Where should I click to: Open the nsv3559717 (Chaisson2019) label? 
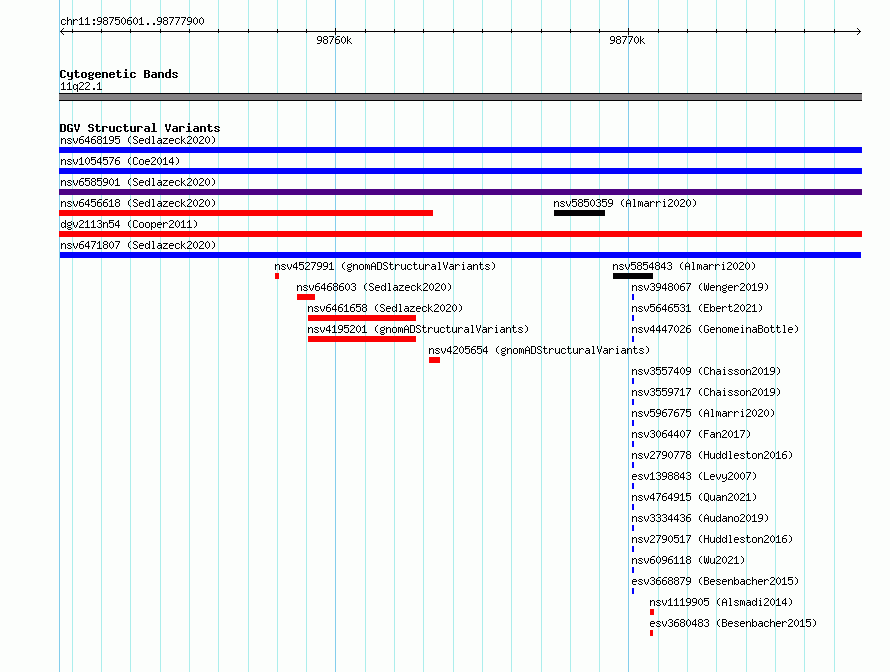point(706,392)
